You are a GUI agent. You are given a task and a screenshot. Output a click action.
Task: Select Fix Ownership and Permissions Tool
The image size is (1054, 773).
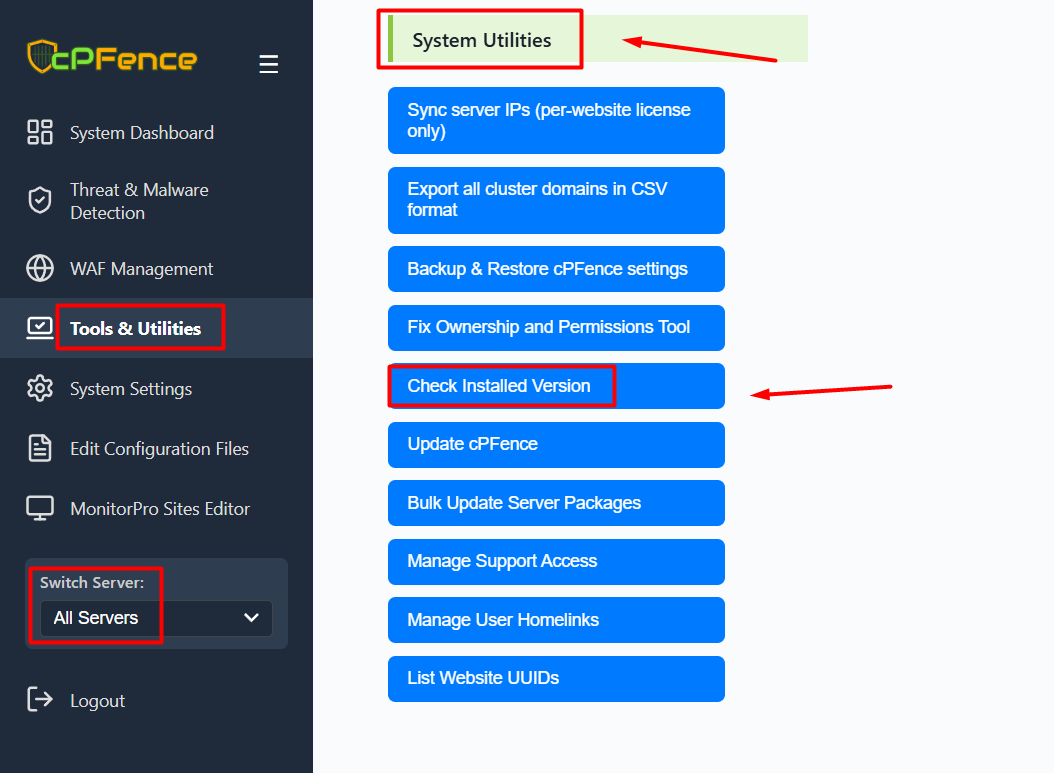[x=555, y=328]
